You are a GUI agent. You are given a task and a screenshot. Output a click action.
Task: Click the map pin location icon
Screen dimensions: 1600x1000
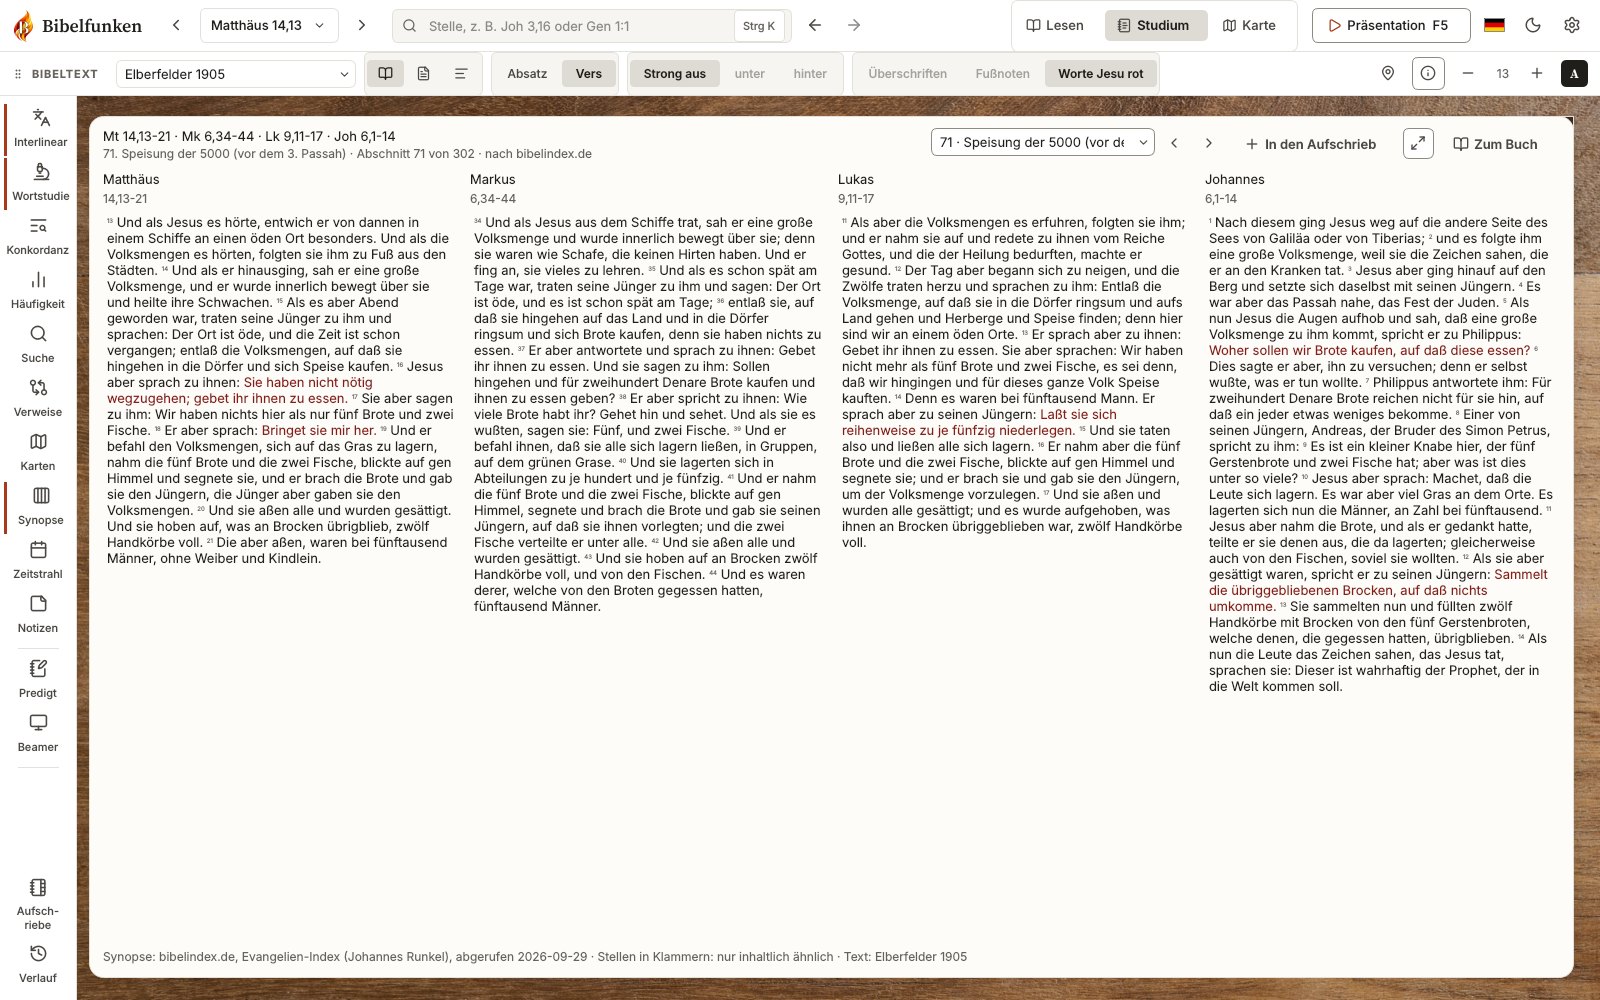[1388, 73]
